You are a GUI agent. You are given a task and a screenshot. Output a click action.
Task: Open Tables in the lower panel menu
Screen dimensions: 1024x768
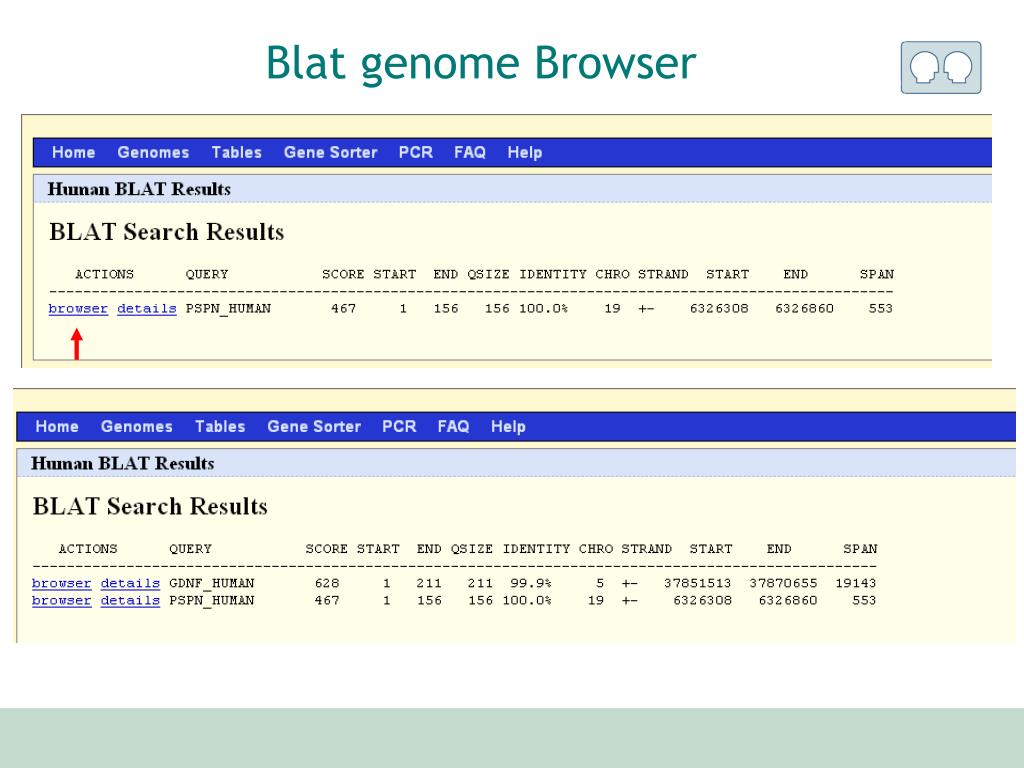220,426
